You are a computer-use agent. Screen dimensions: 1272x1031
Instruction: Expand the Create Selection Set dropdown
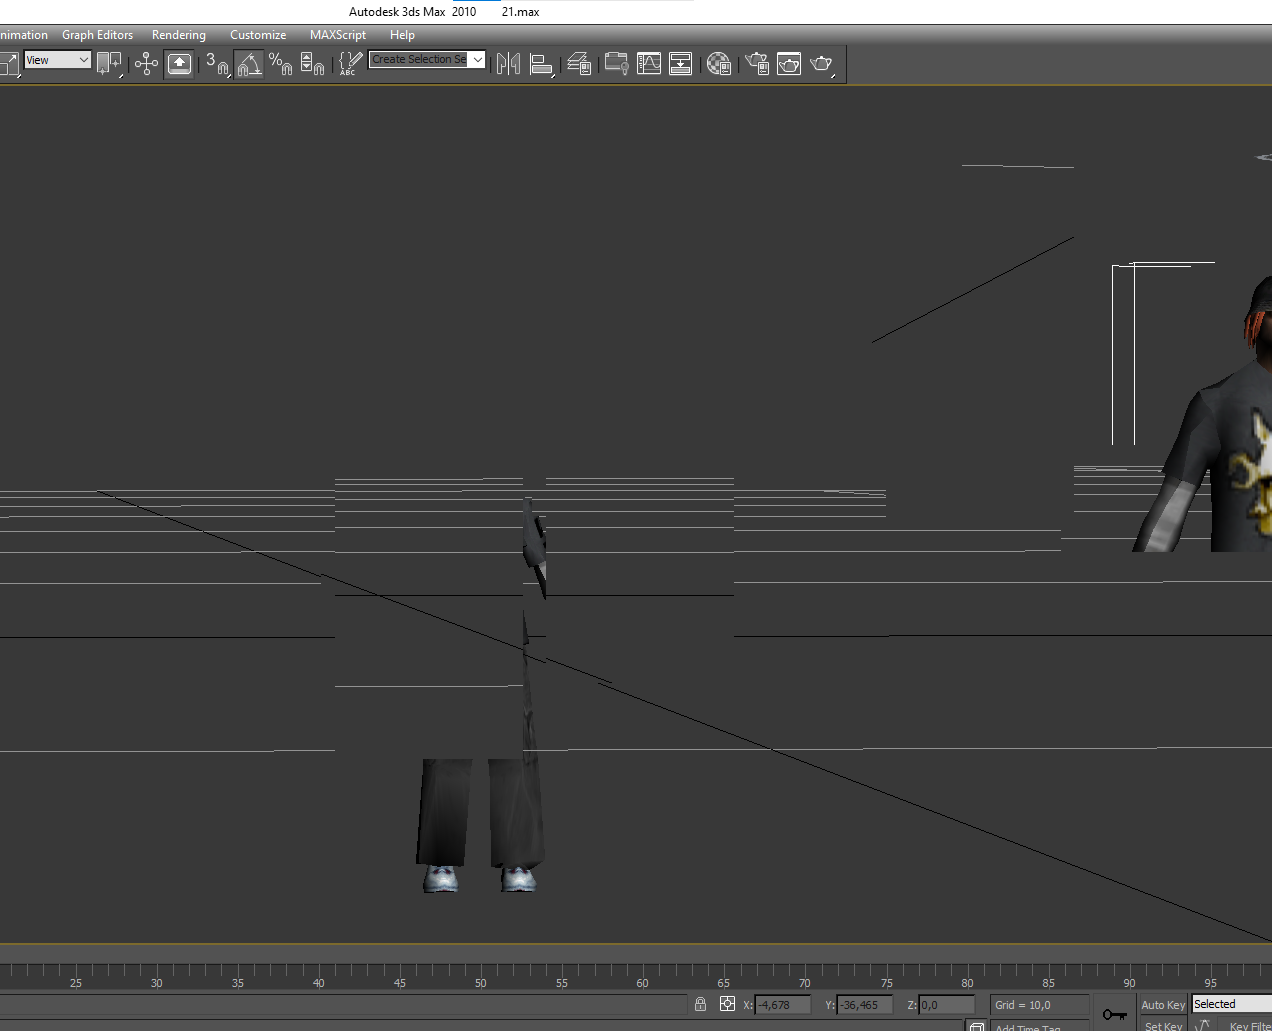pos(478,60)
